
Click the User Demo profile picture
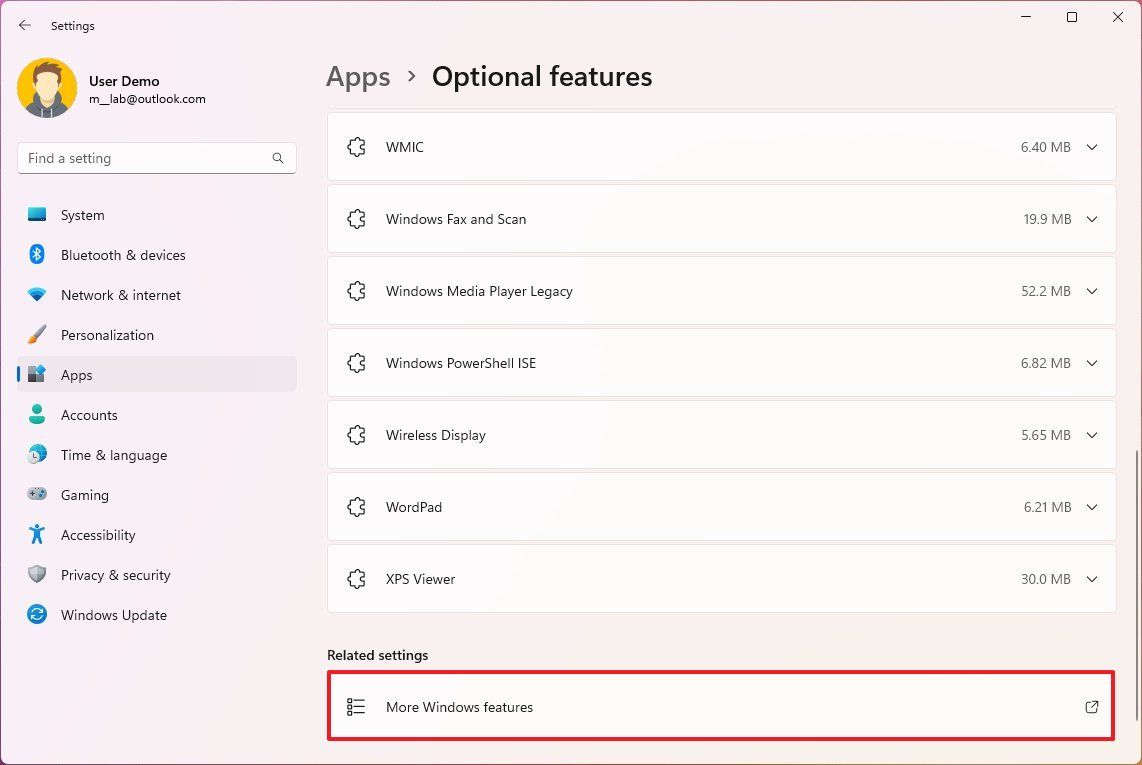click(x=47, y=88)
